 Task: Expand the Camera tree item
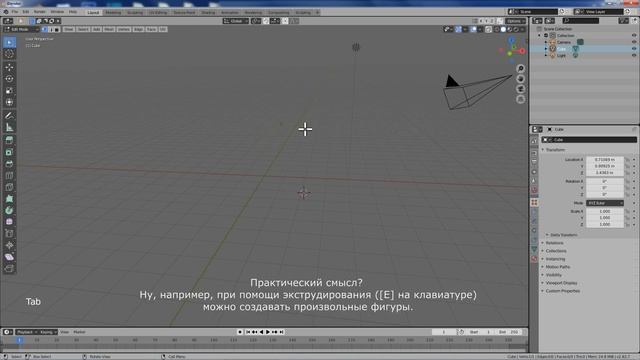point(546,42)
